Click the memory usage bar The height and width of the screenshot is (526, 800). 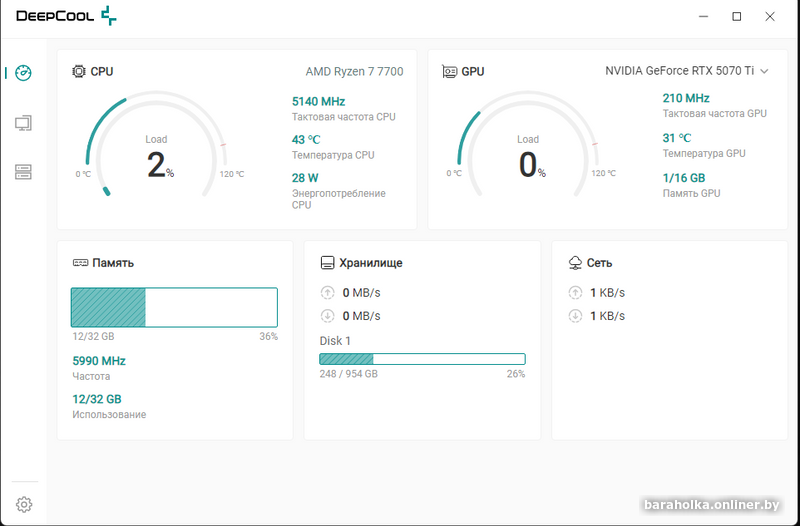pos(174,307)
